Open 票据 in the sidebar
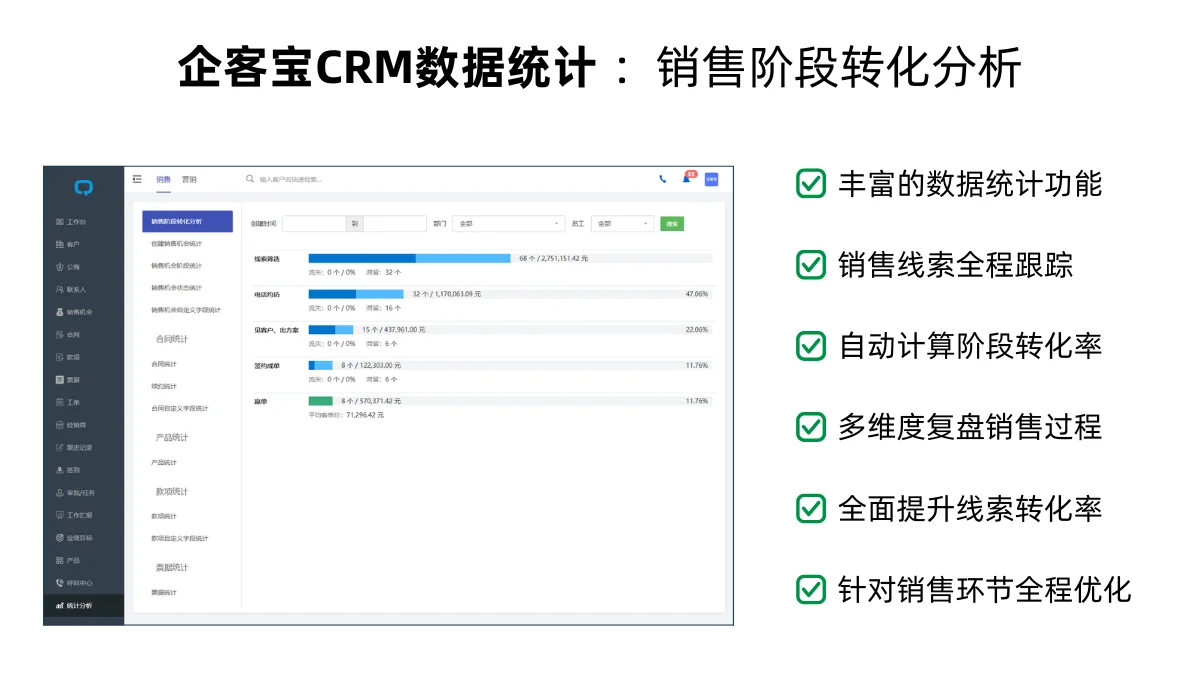Screen dimensions: 1200x675 (68, 380)
